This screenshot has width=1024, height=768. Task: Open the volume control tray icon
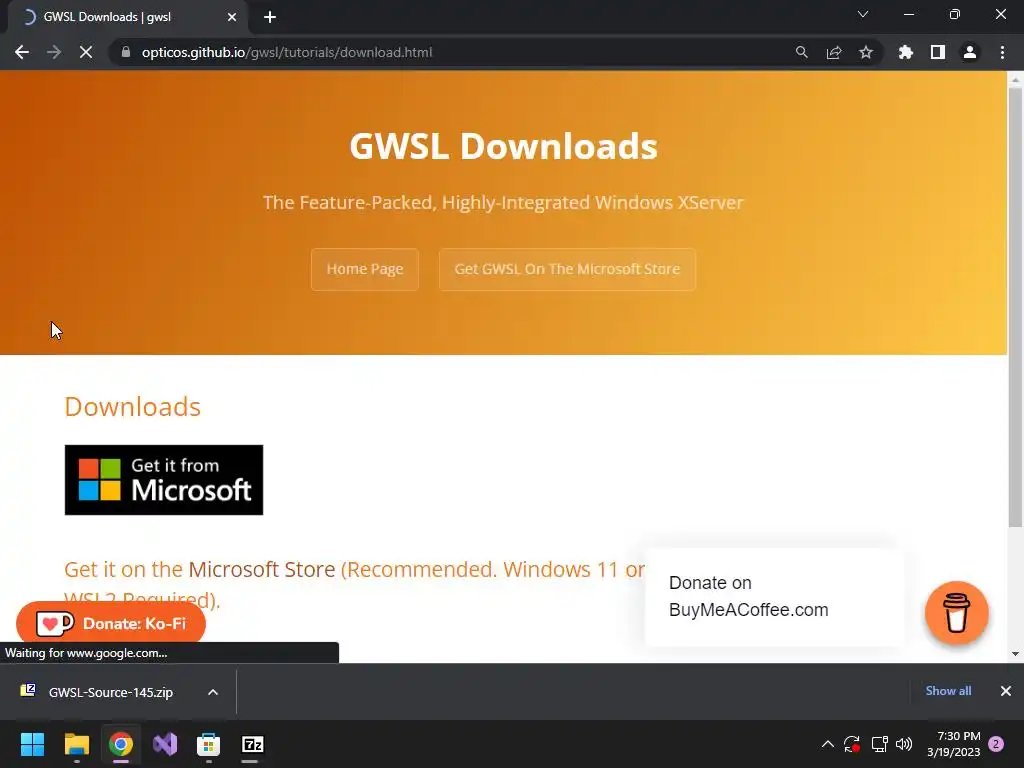904,744
